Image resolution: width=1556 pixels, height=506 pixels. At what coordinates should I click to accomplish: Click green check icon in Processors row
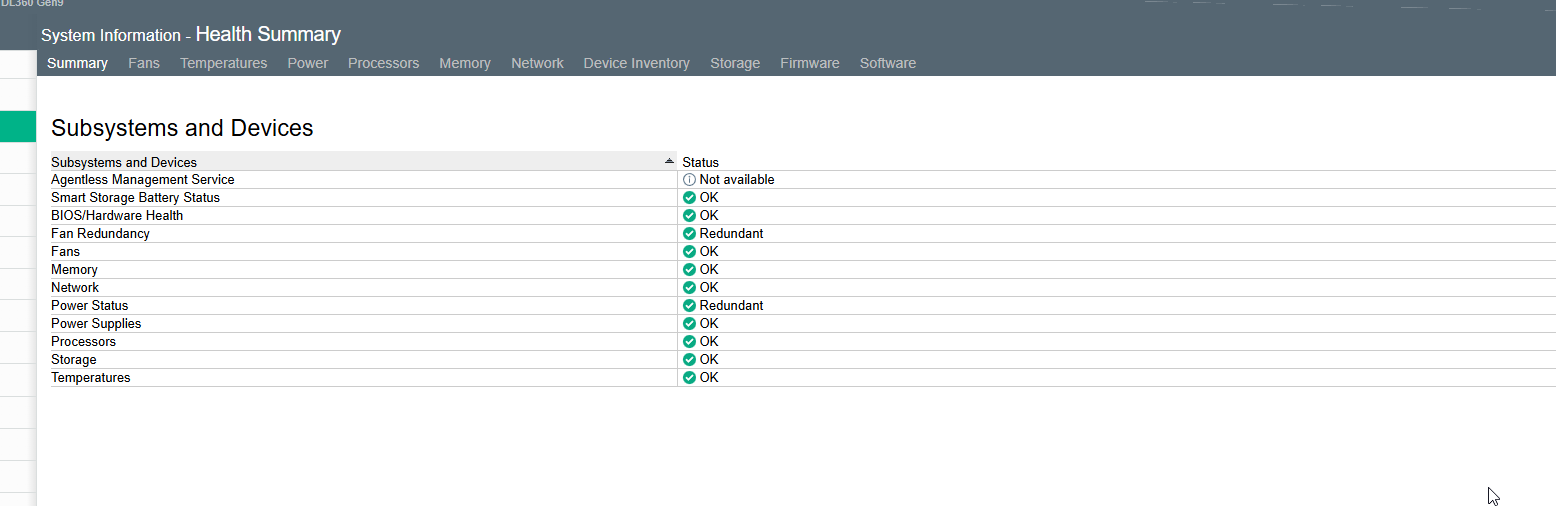tap(689, 342)
